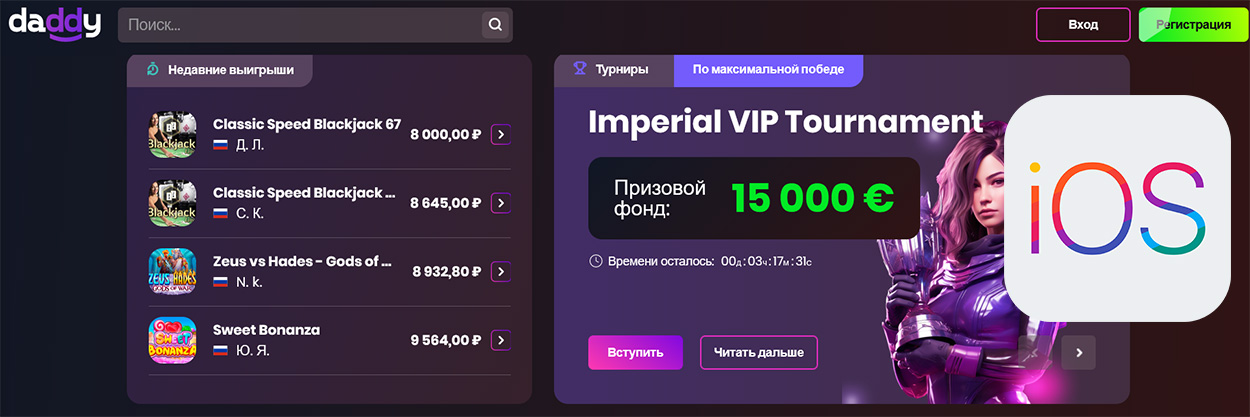Expand the 9 564,00 ₽ win arrow
This screenshot has height=417, width=1250.
pyautogui.click(x=501, y=340)
